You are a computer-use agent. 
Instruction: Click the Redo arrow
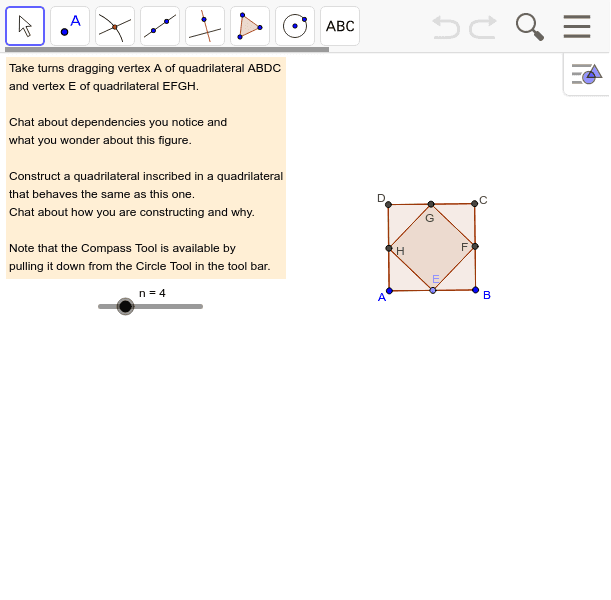(483, 27)
